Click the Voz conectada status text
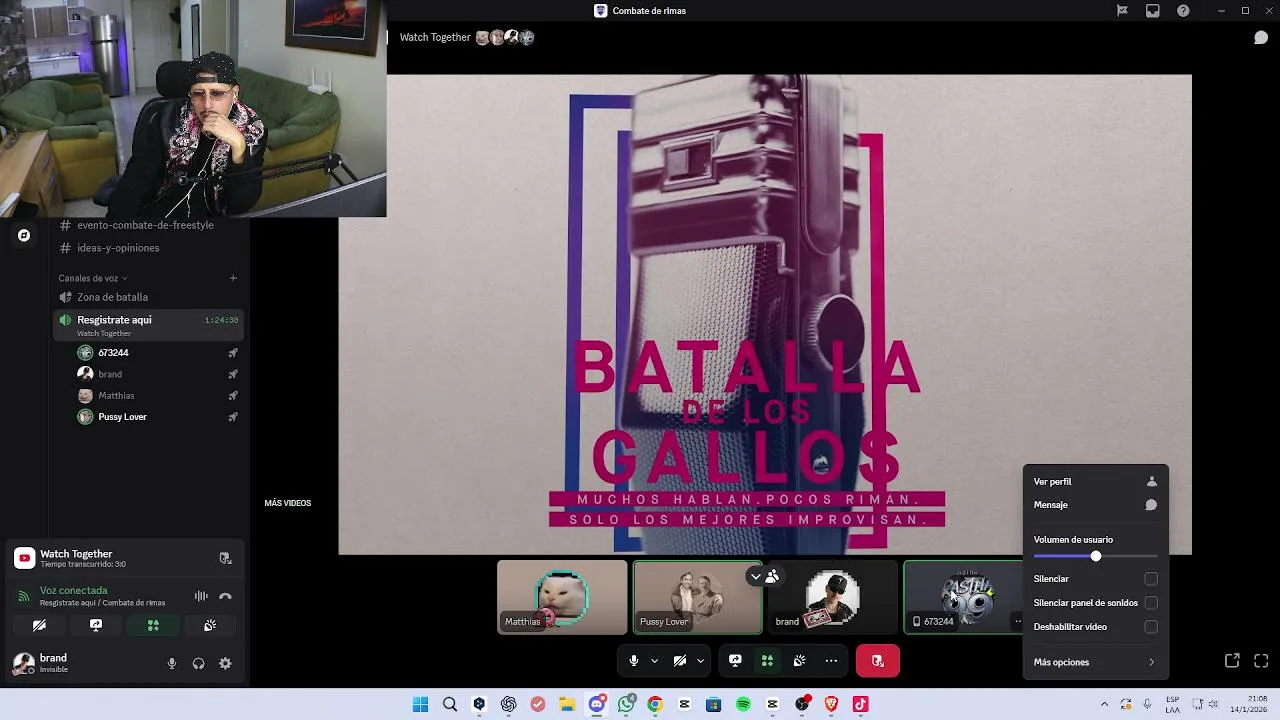Image resolution: width=1280 pixels, height=720 pixels. (x=73, y=591)
